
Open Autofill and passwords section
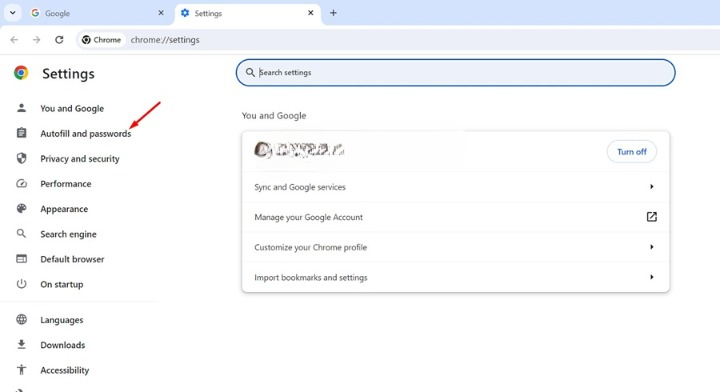85,134
